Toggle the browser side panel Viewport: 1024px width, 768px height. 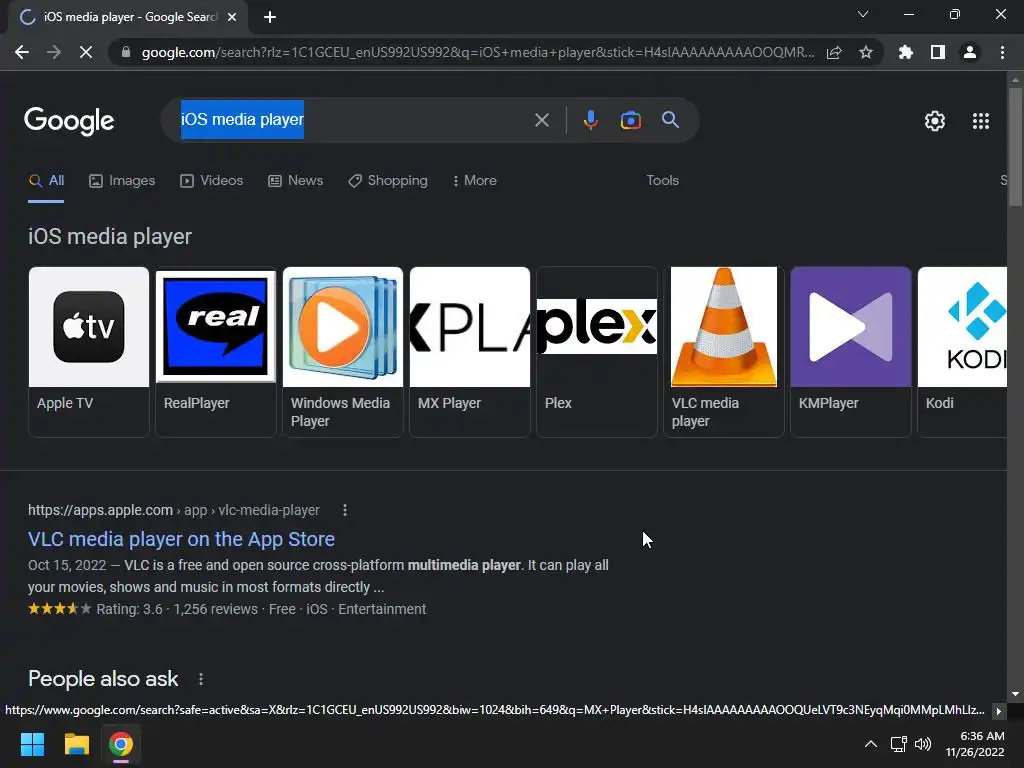938,52
